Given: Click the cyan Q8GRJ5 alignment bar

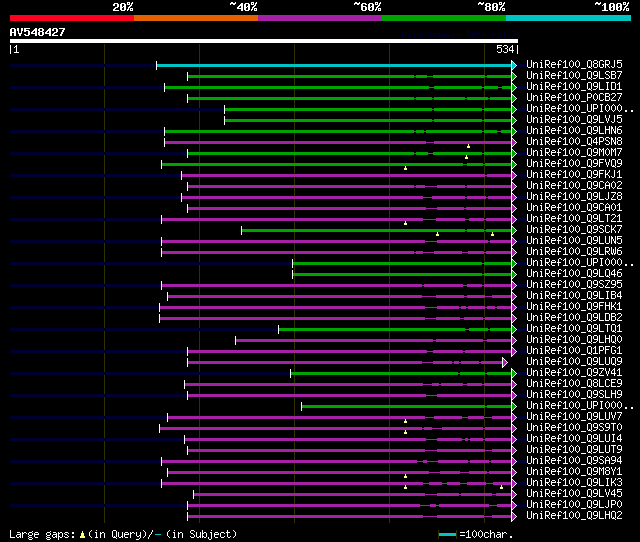Looking at the screenshot, I should tap(334, 65).
